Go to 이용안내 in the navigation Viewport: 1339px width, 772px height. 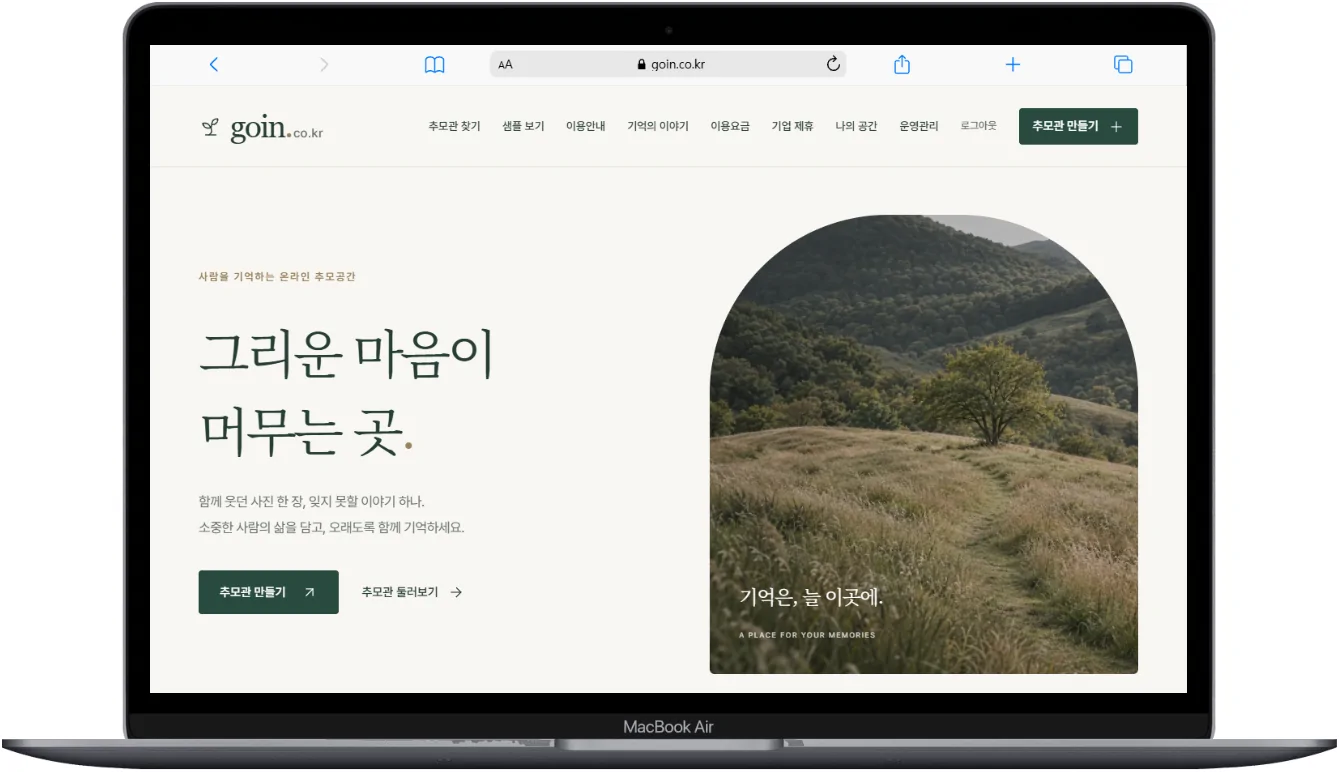tap(586, 126)
